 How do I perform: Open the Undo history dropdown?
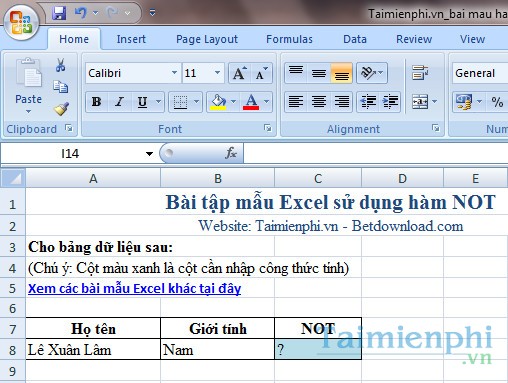pos(96,13)
